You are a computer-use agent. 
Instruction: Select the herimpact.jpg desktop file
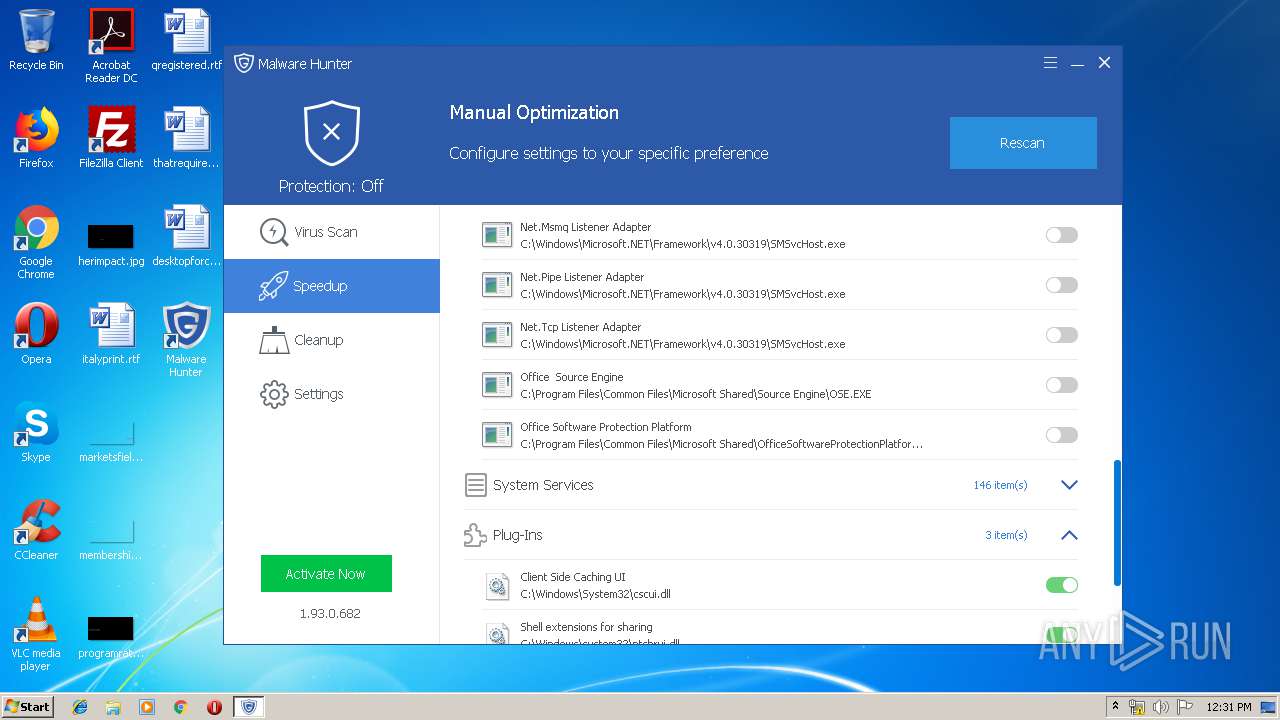click(111, 244)
